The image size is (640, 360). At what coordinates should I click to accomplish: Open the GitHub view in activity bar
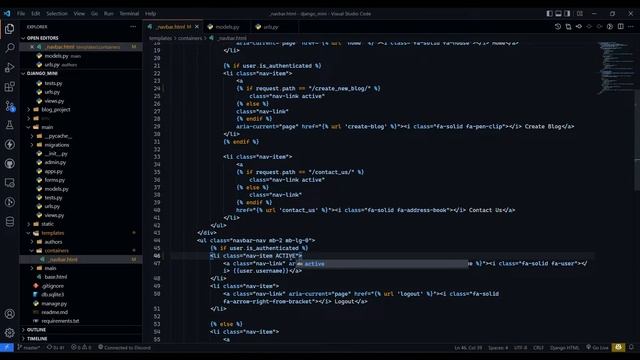coord(9,164)
